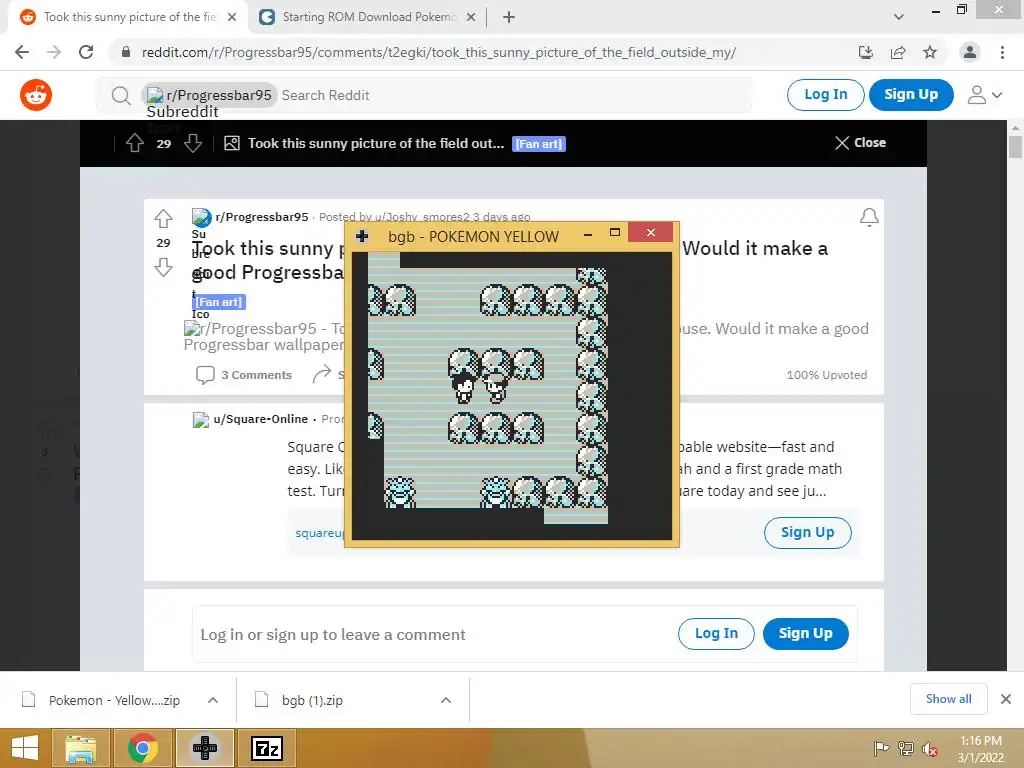The height and width of the screenshot is (768, 1024).
Task: Switch to Starting ROM Download tab
Action: click(369, 17)
